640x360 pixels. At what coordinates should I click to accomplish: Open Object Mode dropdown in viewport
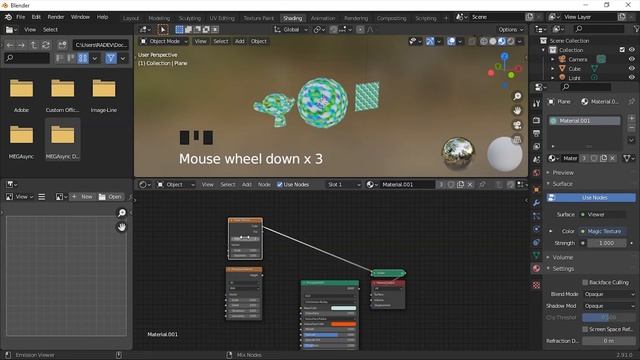164,41
